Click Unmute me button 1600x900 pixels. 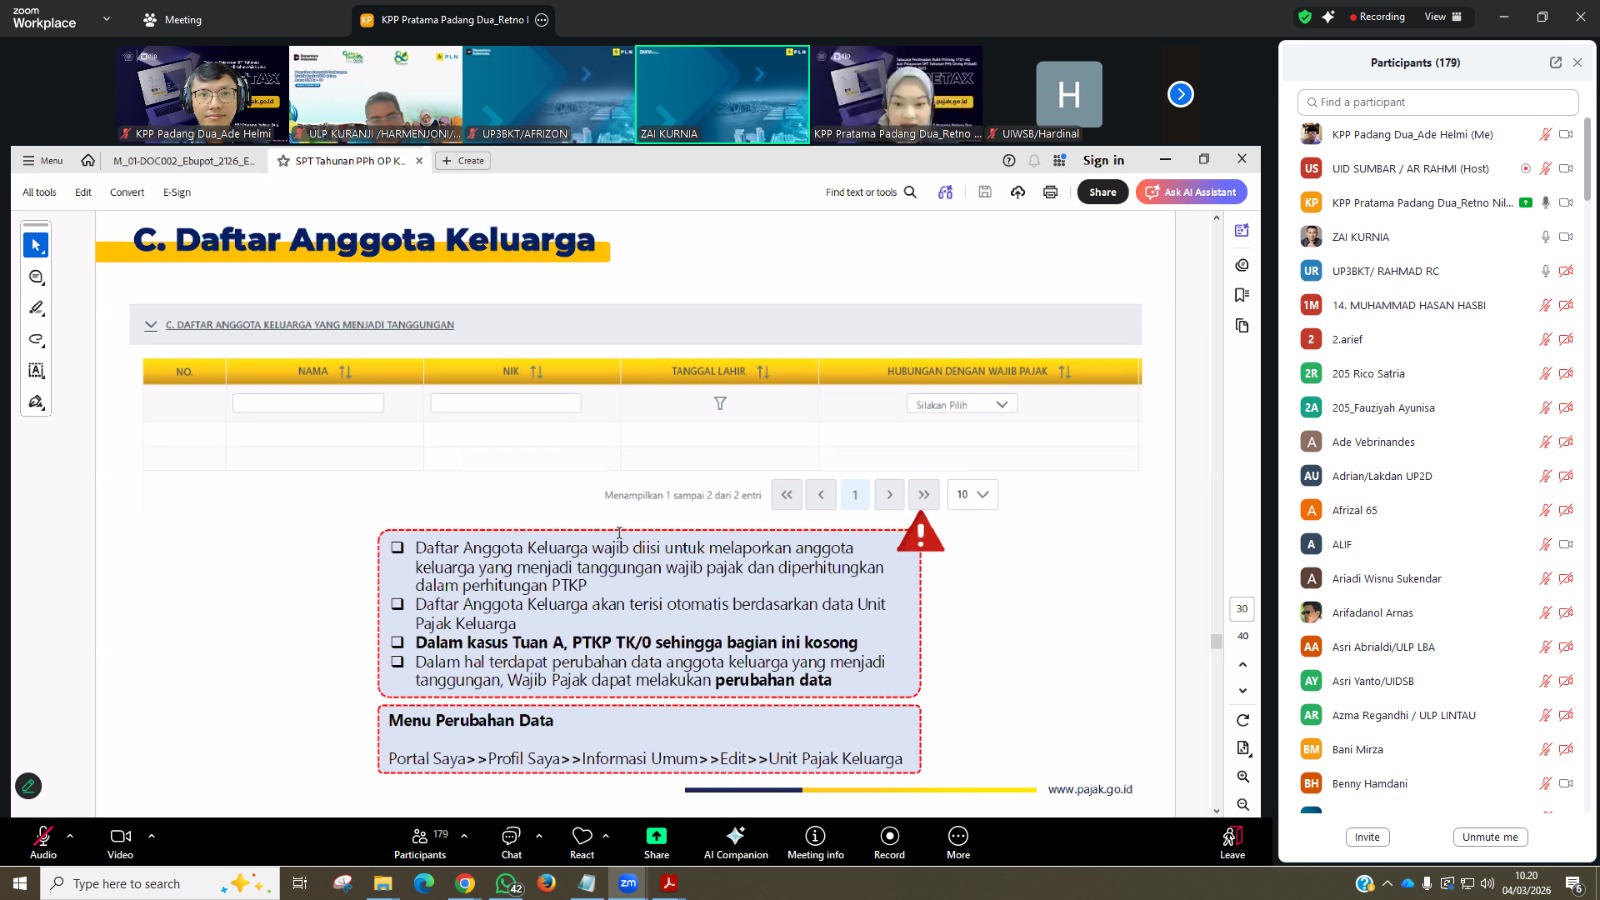[x=1489, y=837]
